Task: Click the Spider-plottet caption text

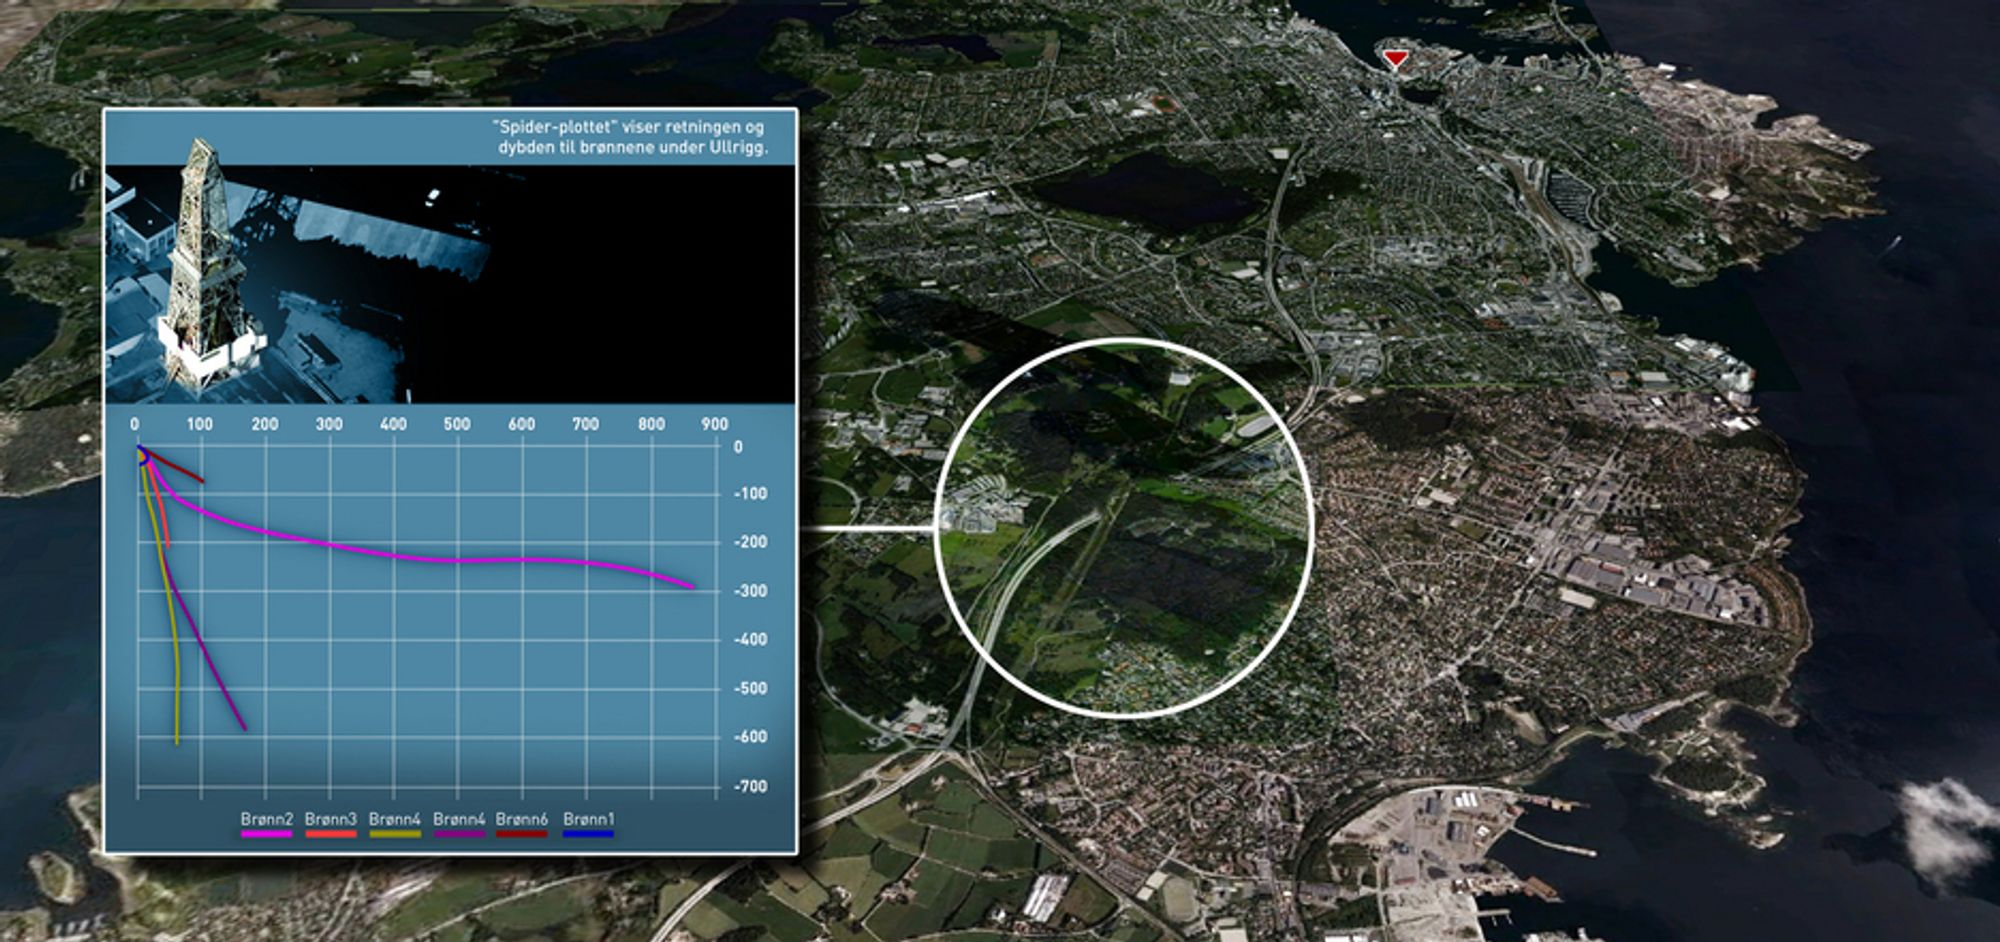Action: 629,137
